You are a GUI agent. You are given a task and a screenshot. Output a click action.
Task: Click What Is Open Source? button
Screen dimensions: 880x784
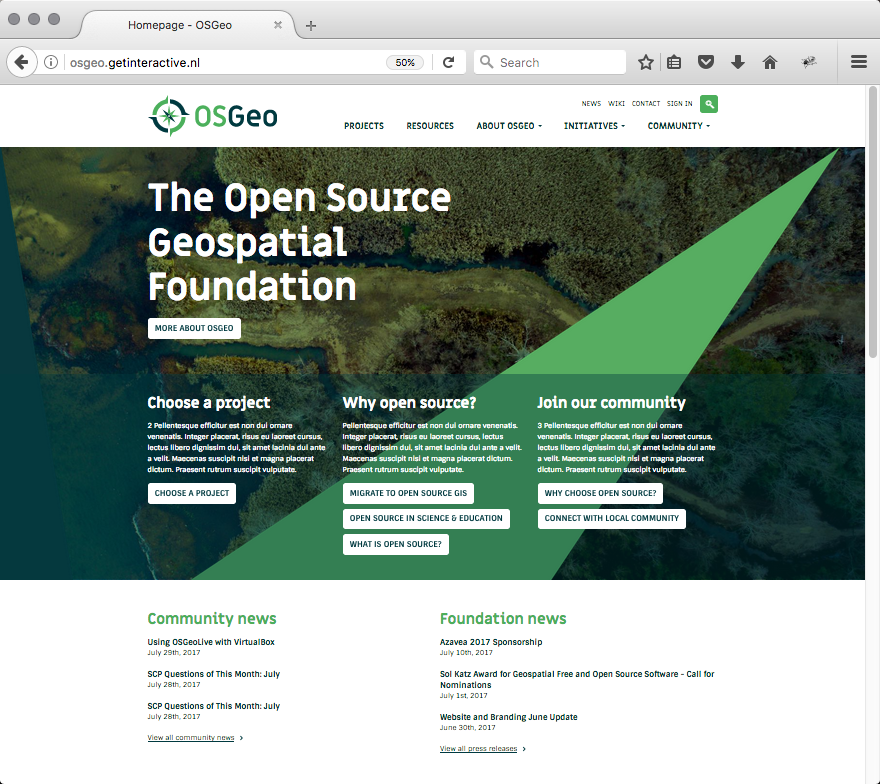[x=396, y=544]
